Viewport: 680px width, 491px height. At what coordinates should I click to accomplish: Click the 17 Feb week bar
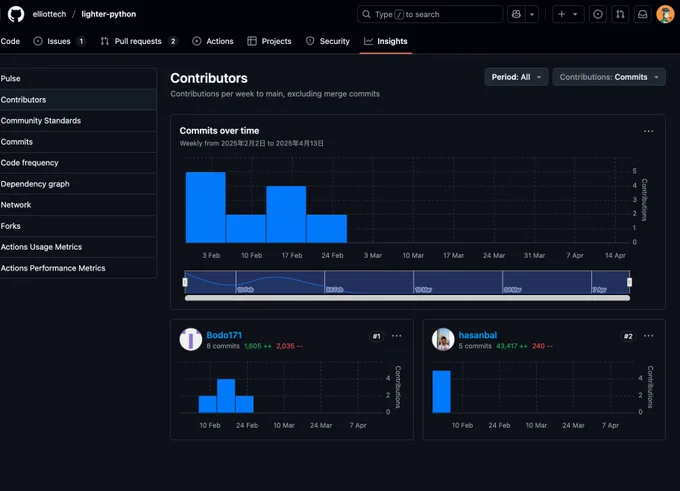click(x=286, y=214)
